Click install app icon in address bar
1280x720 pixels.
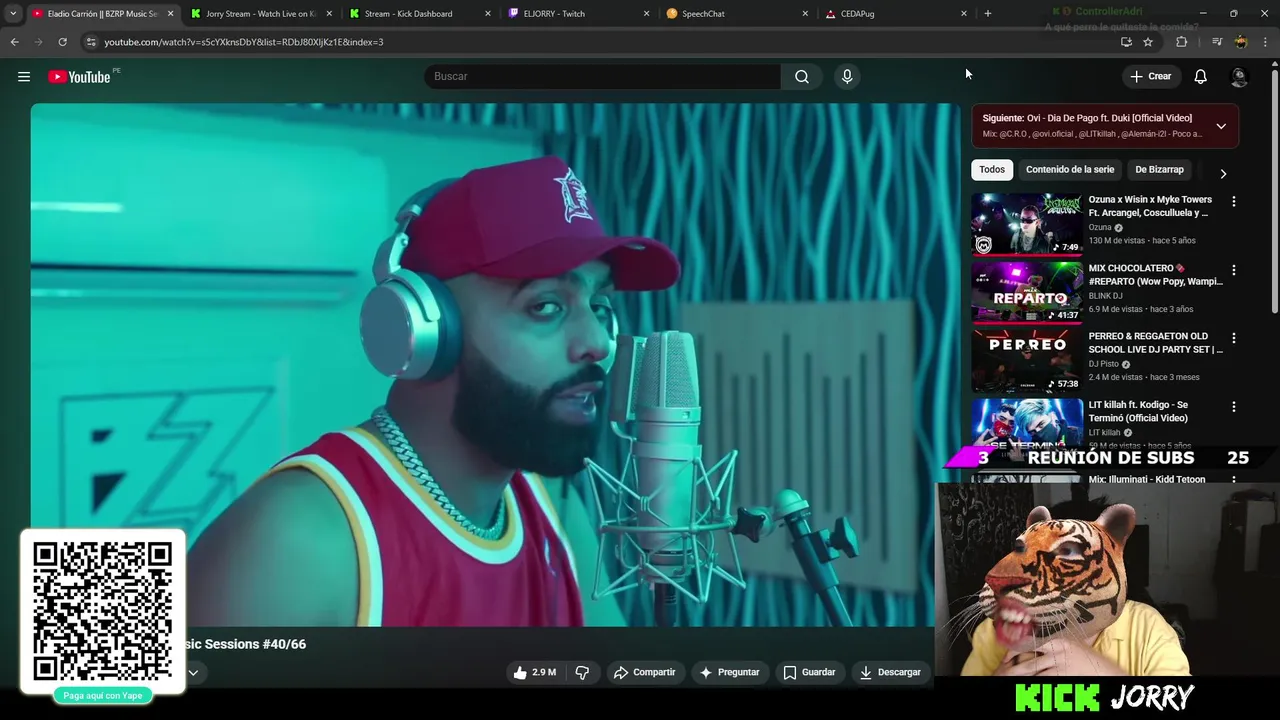point(1126,42)
